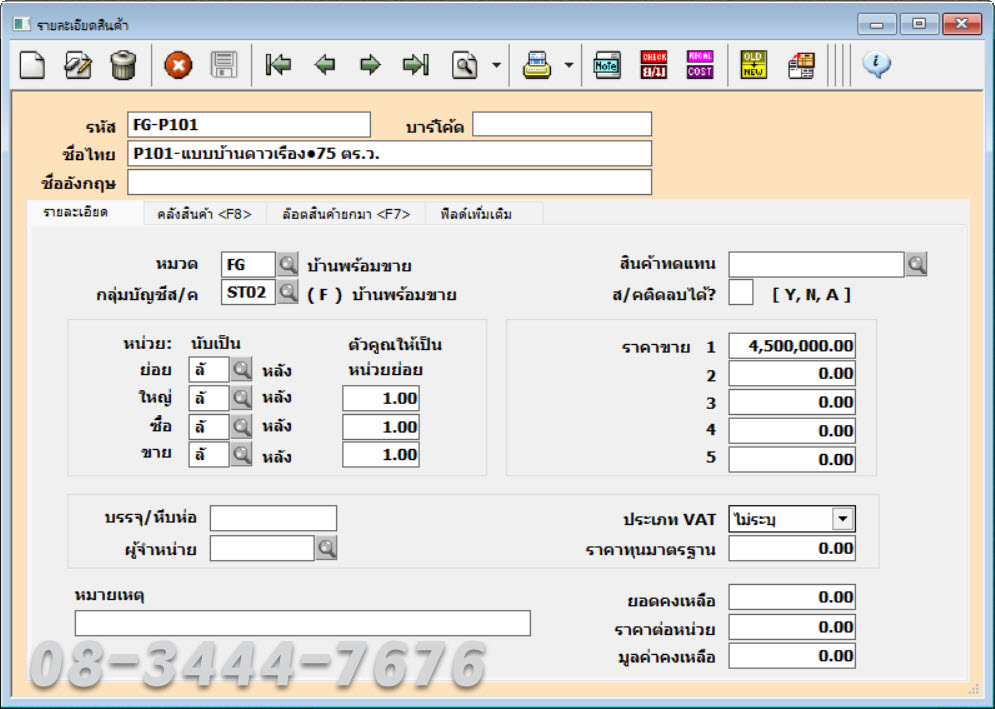The image size is (995, 709).
Task: Click the บรรจุ/หีบห่อ packing field
Action: [x=273, y=518]
